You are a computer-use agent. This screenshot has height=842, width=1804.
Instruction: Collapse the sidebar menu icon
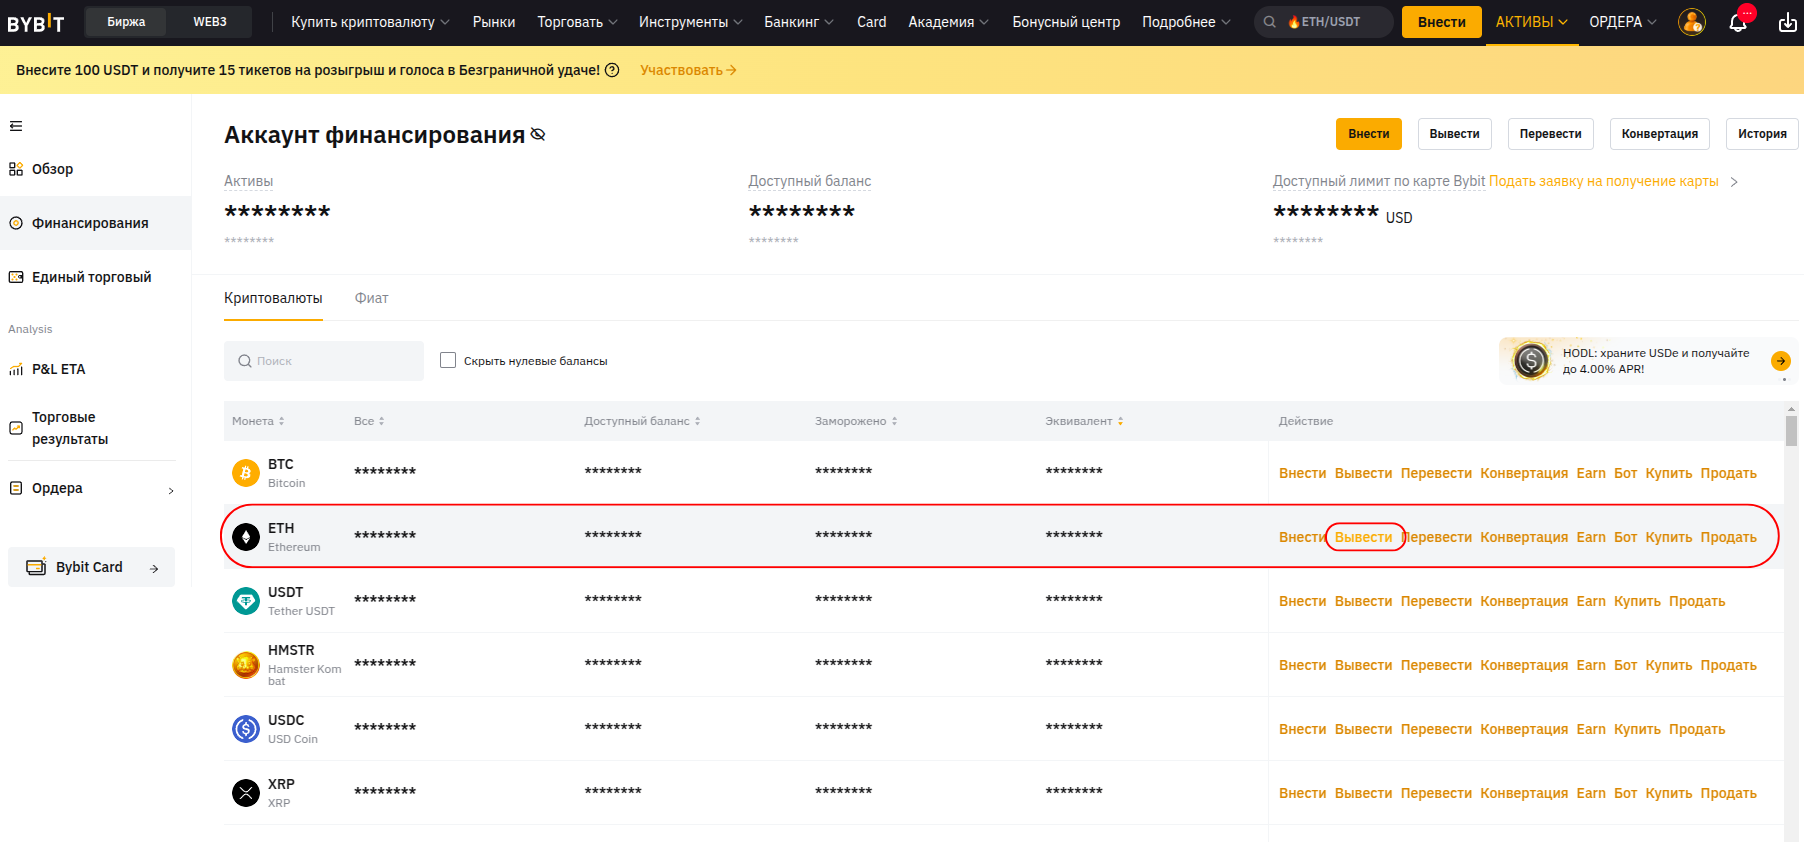(x=16, y=126)
